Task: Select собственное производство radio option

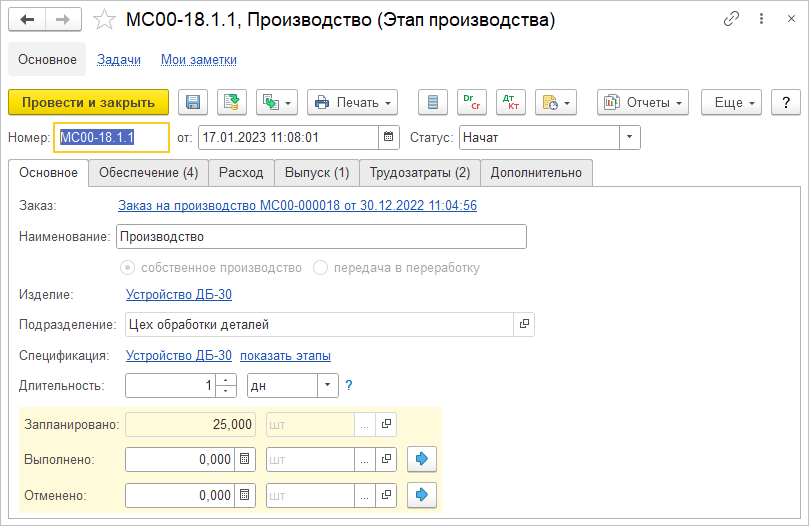Action: tap(127, 268)
